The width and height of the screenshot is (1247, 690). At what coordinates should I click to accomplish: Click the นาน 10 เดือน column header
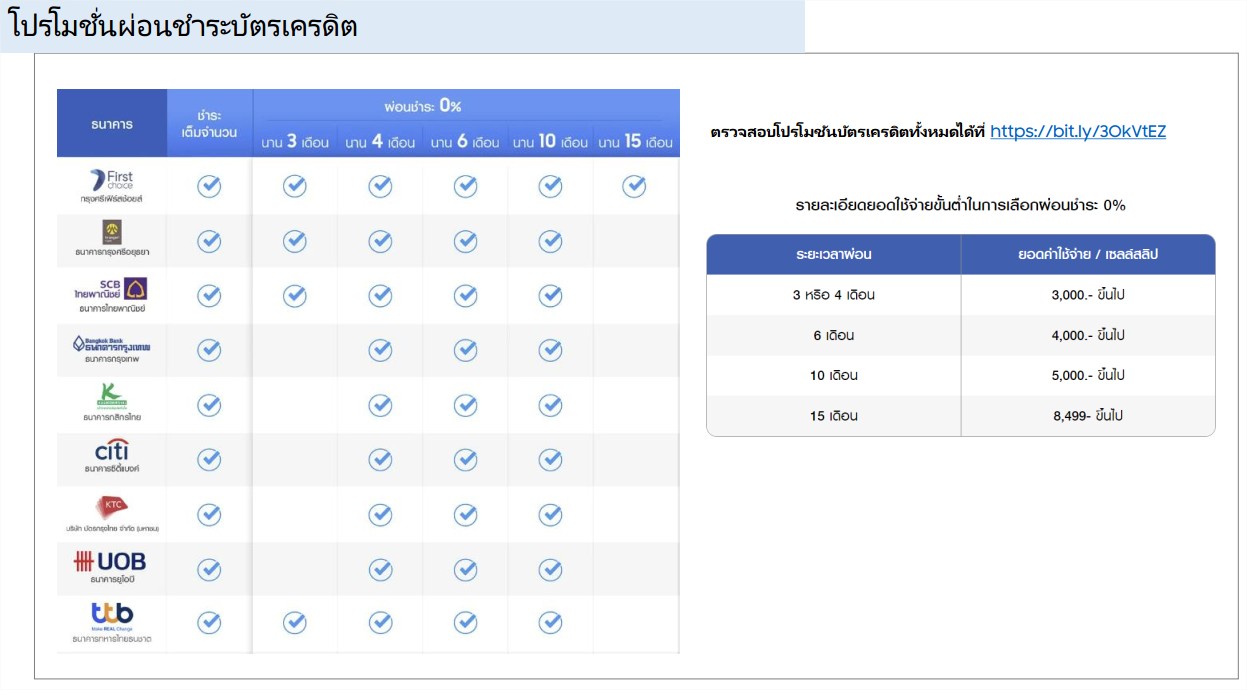click(550, 142)
